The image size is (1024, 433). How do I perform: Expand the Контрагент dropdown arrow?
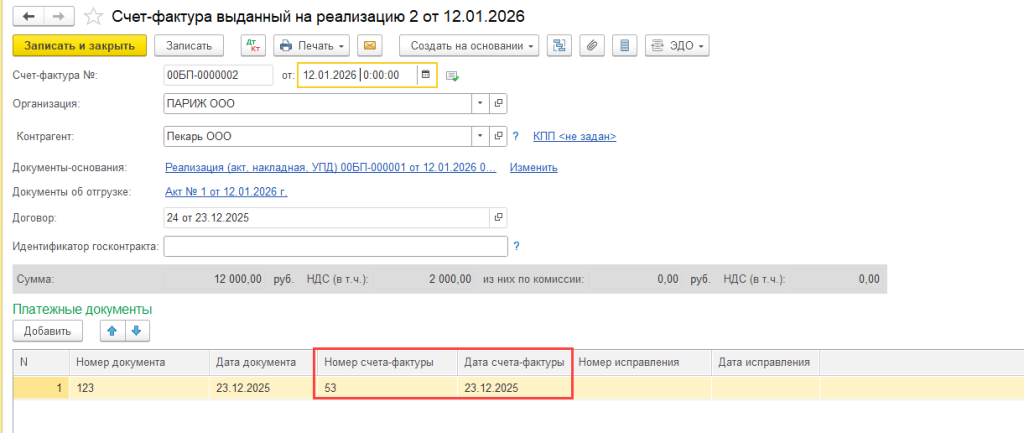pyautogui.click(x=480, y=136)
